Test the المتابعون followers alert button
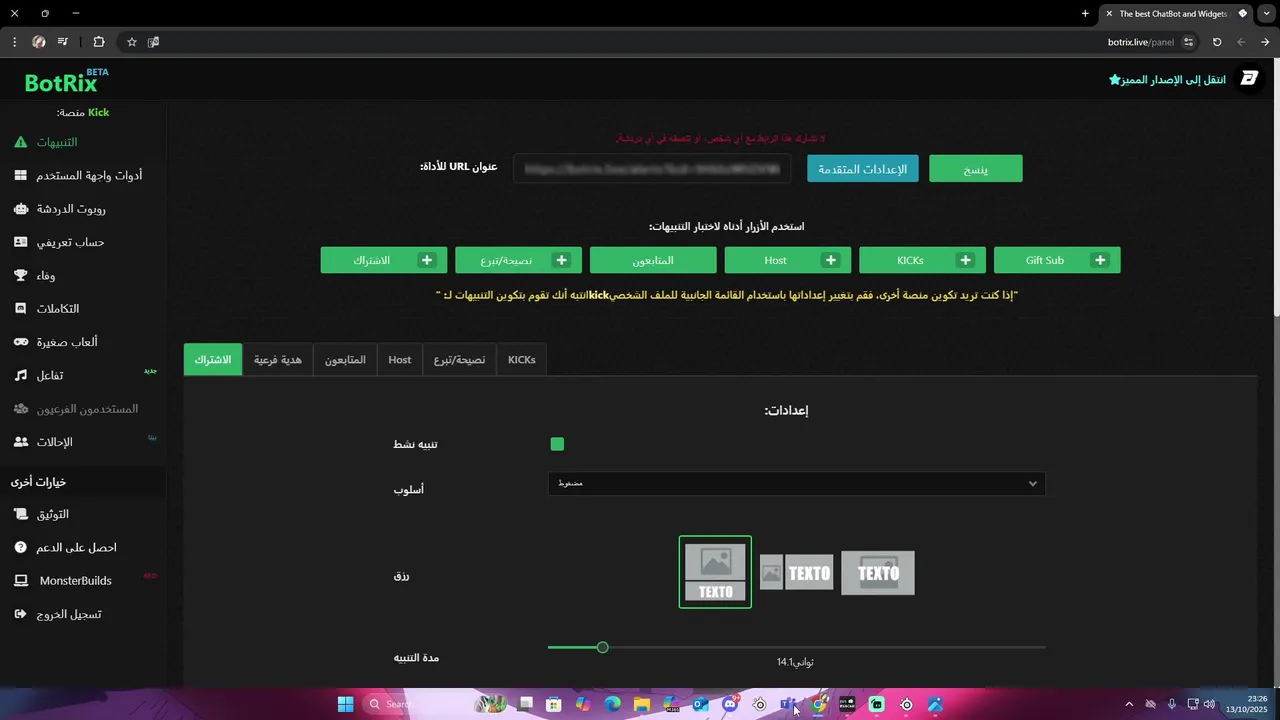Image resolution: width=1280 pixels, height=720 pixels. 653,260
